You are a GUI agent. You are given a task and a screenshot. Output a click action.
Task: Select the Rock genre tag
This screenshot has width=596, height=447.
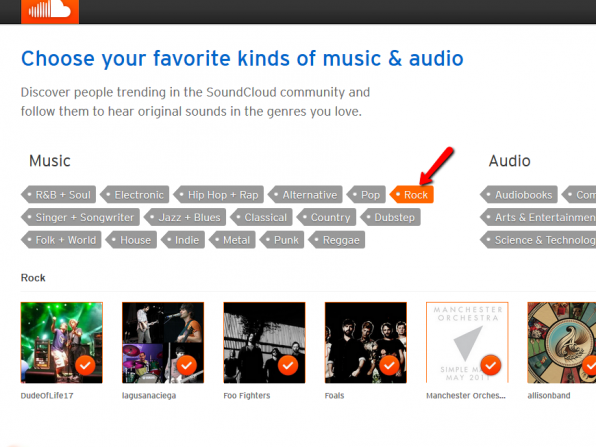point(412,195)
